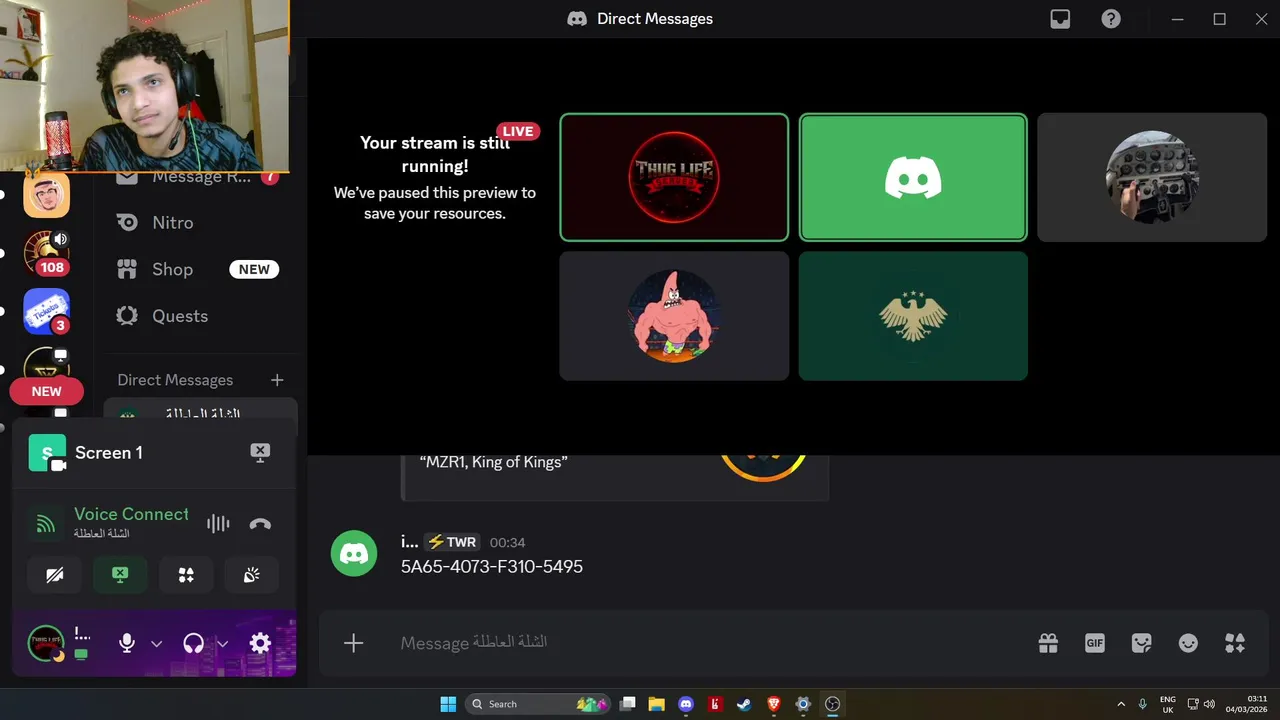This screenshot has height=720, width=1280.
Task: Open Steam from the taskbar
Action: (744, 704)
